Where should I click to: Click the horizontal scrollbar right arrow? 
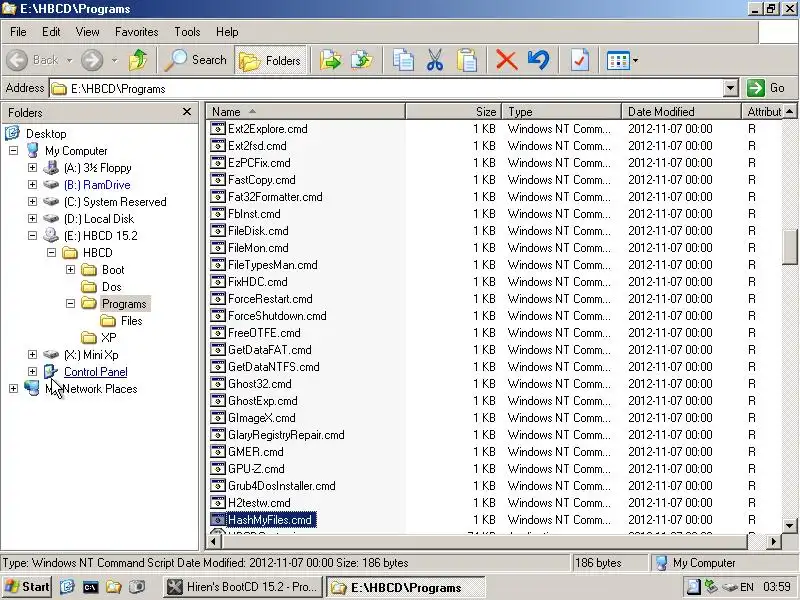coord(774,541)
